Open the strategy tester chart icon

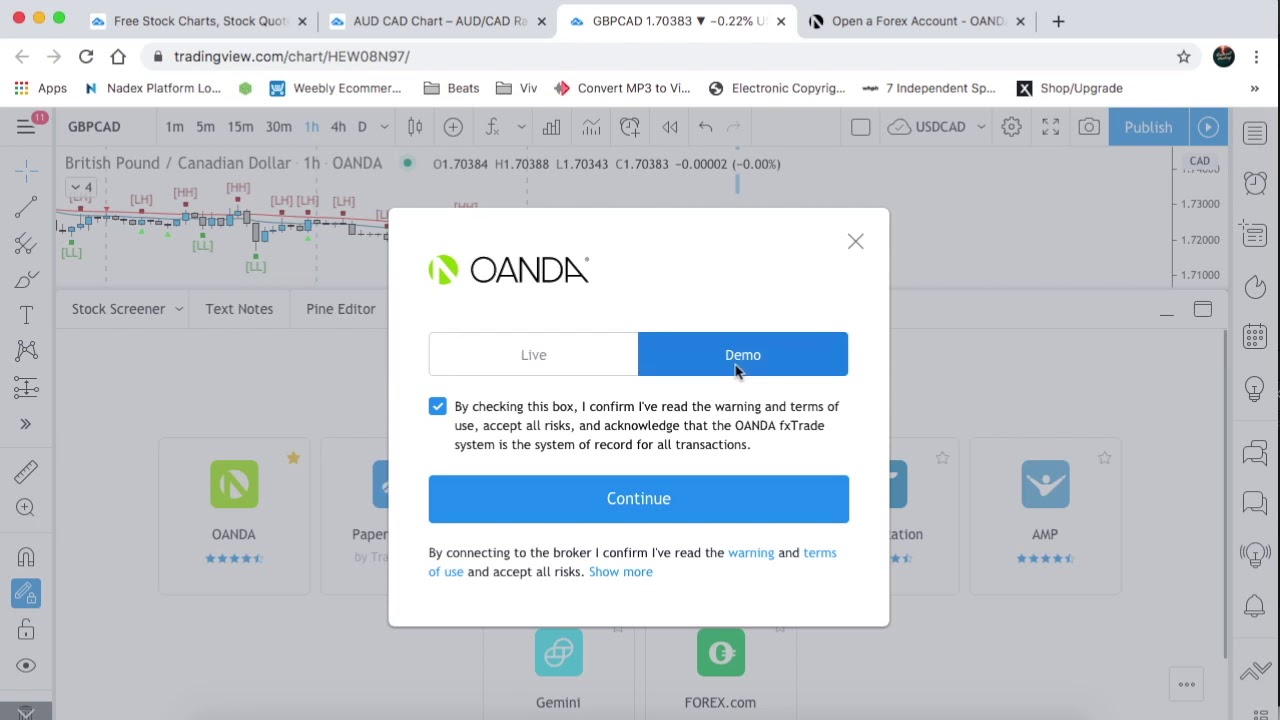click(591, 127)
